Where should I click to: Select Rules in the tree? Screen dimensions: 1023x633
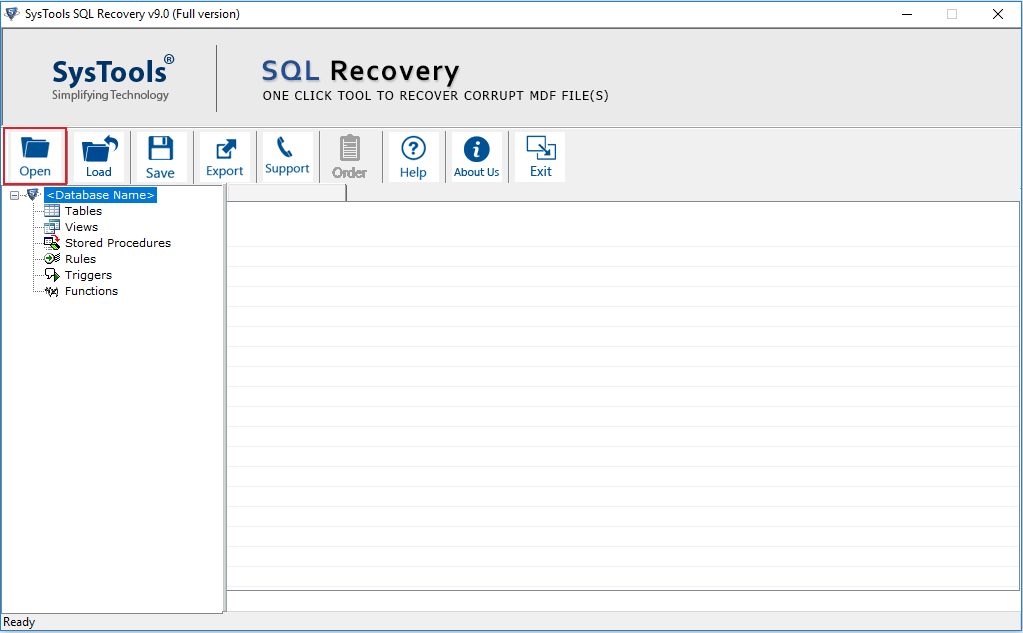coord(79,258)
